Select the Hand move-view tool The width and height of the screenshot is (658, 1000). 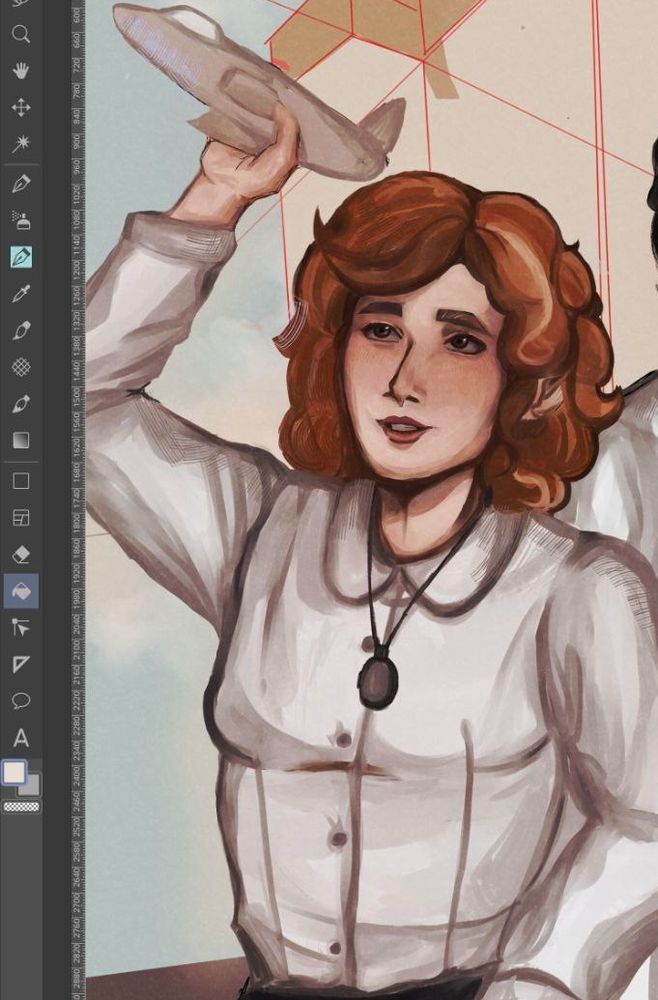pyautogui.click(x=21, y=70)
